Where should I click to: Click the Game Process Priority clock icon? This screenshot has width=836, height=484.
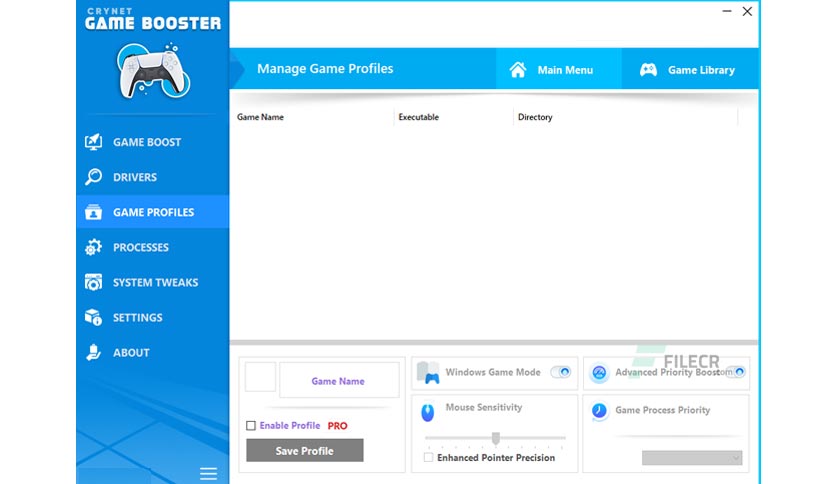(599, 410)
